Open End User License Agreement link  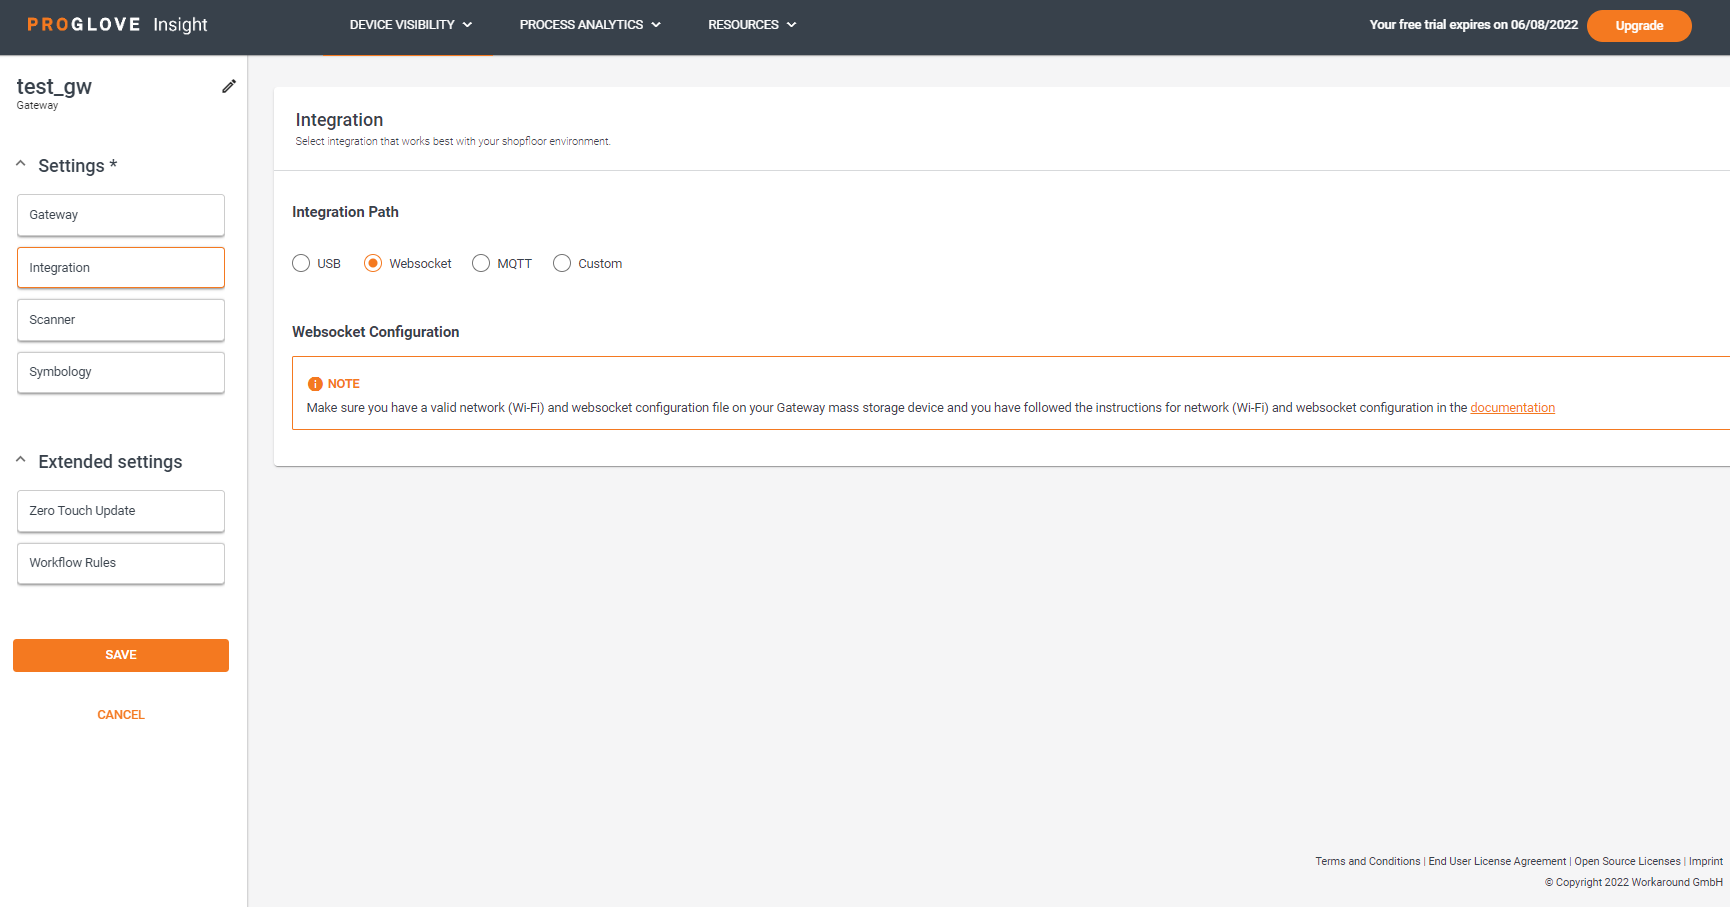point(1497,861)
